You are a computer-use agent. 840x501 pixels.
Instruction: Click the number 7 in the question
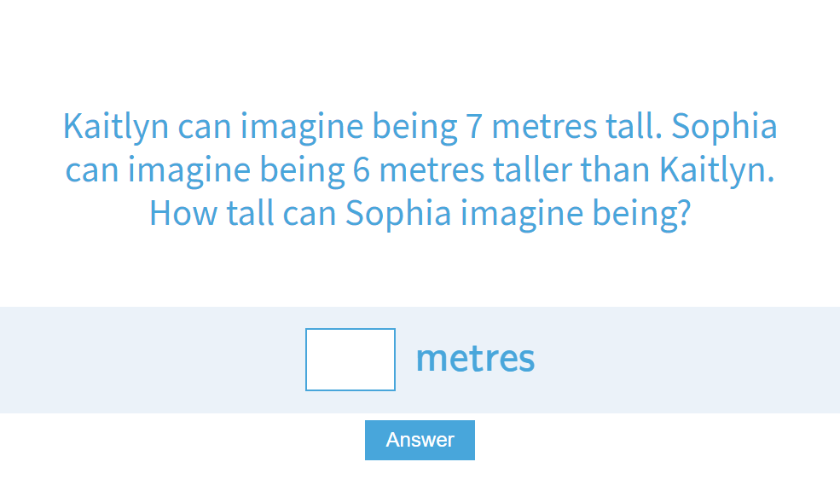475,128
